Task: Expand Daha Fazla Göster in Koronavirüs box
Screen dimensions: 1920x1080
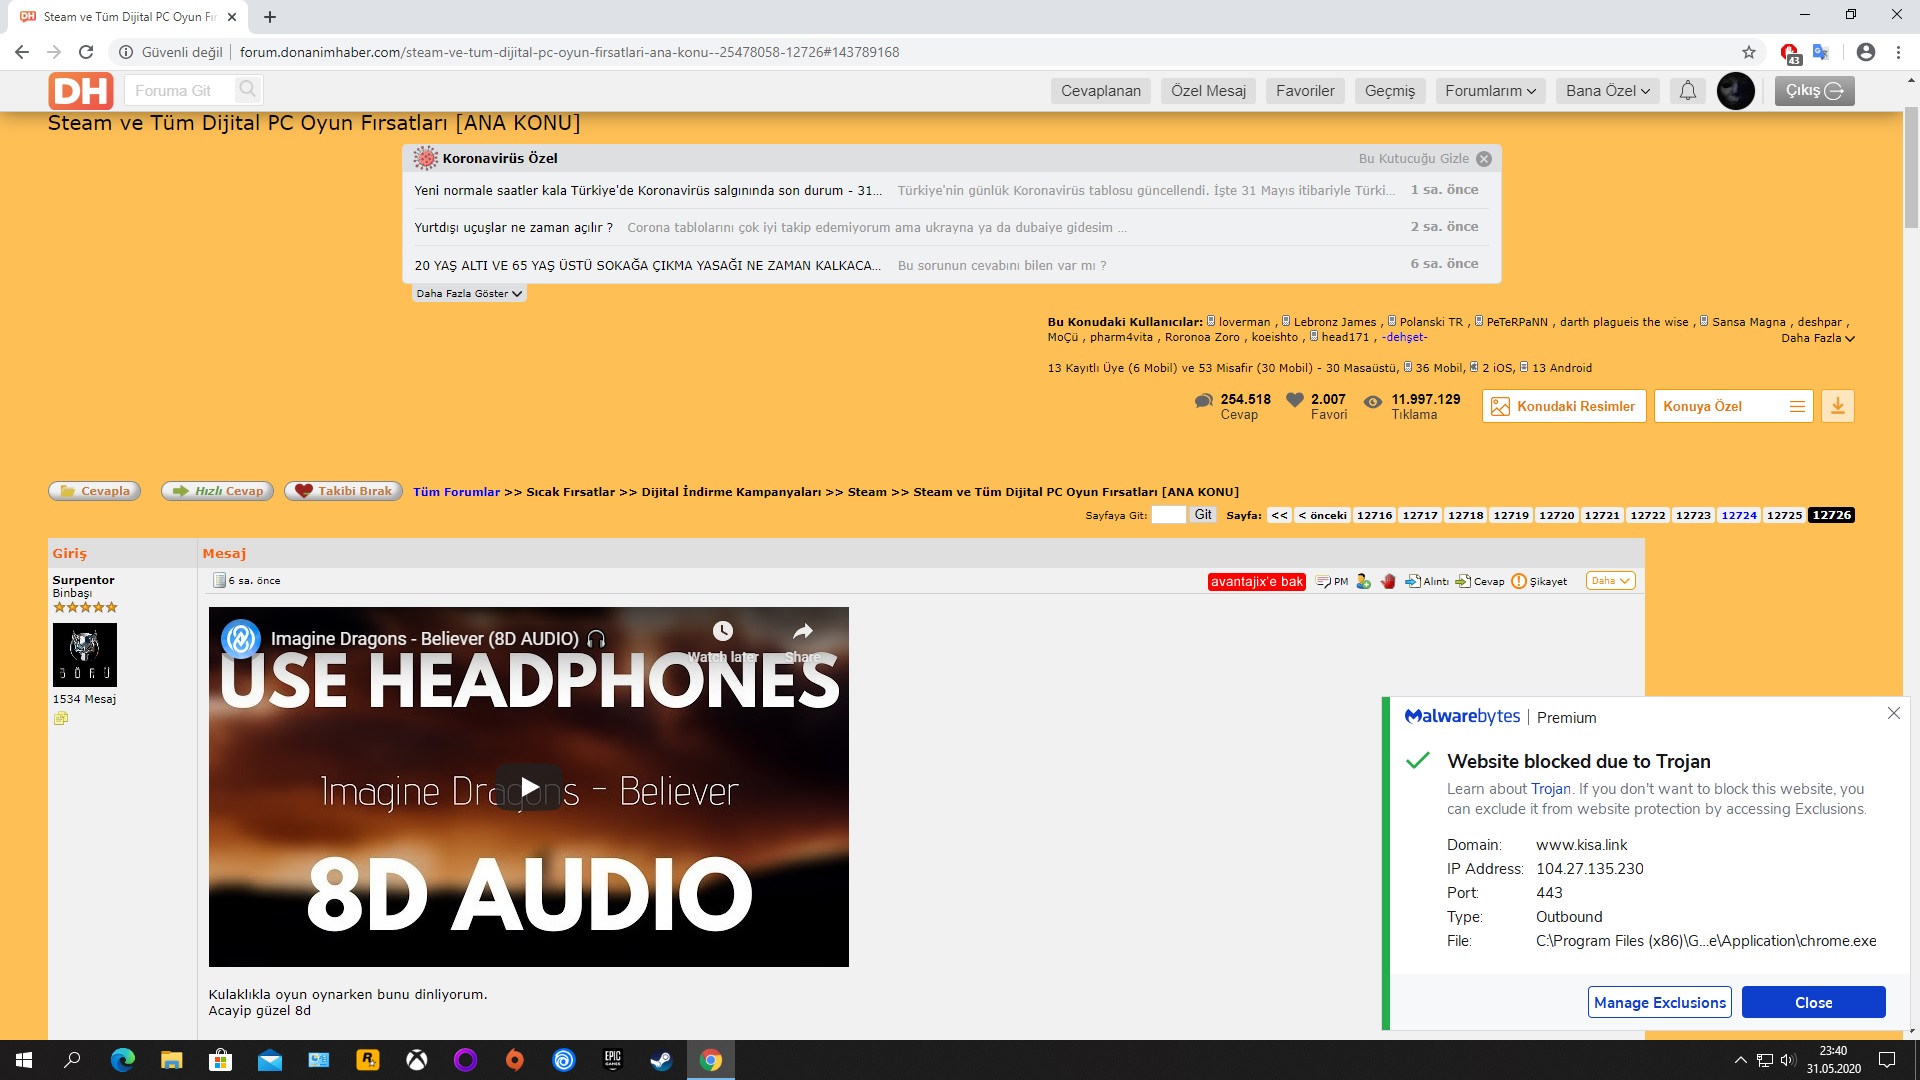Action: pos(469,293)
